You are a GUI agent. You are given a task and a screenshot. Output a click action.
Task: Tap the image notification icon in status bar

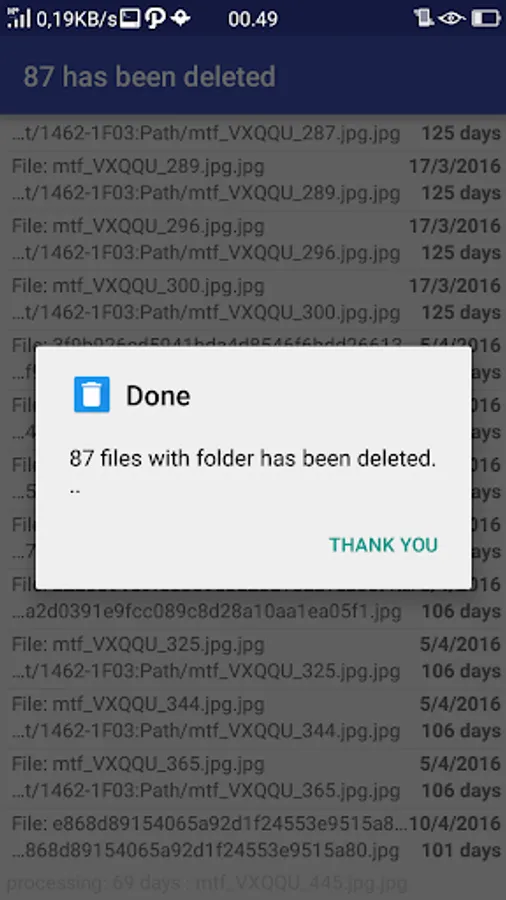point(130,18)
